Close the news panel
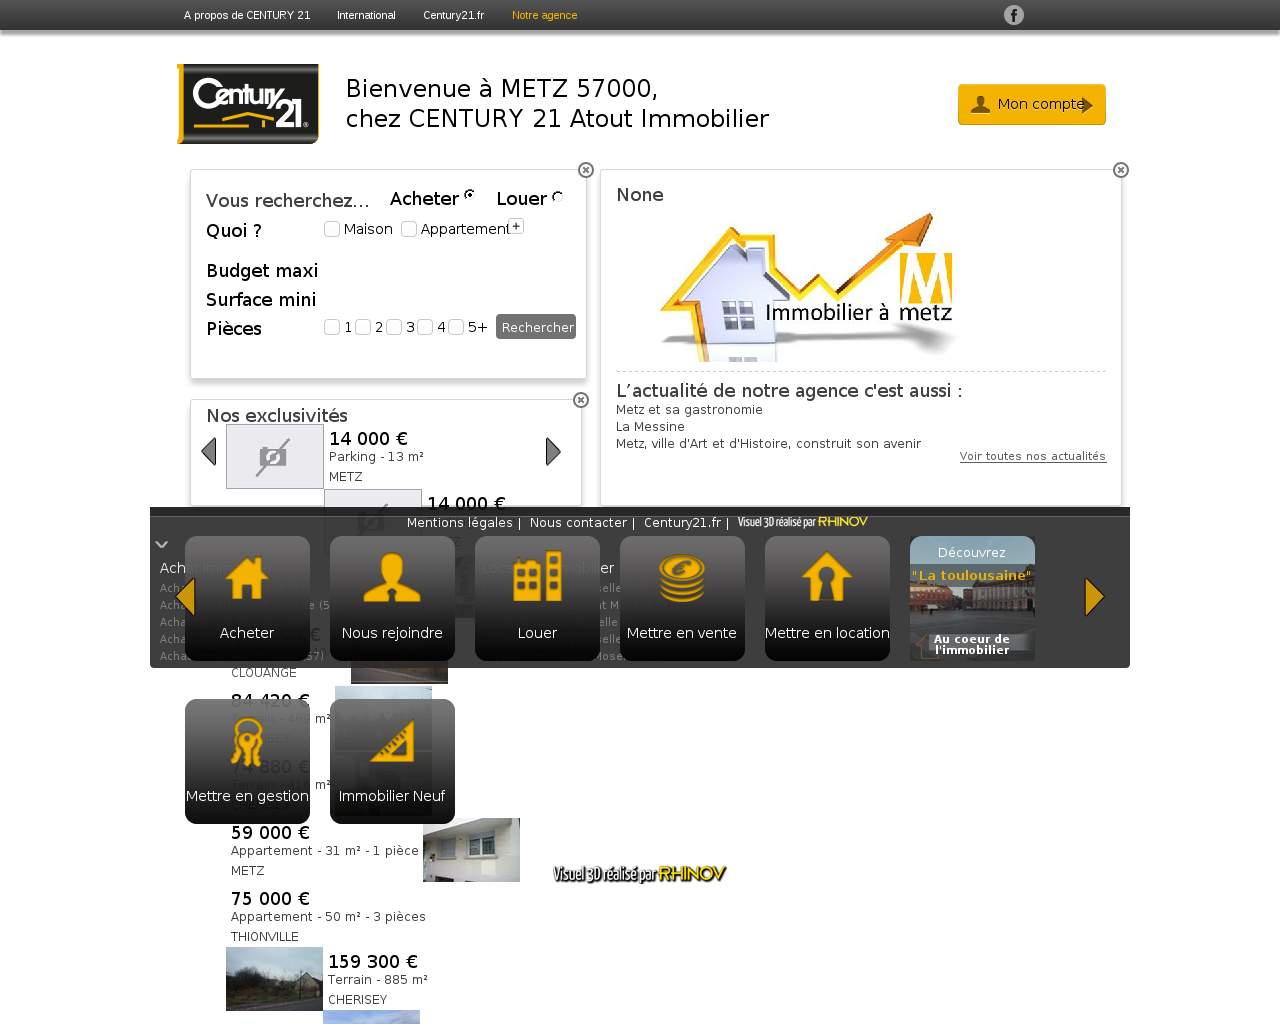 click(1121, 170)
